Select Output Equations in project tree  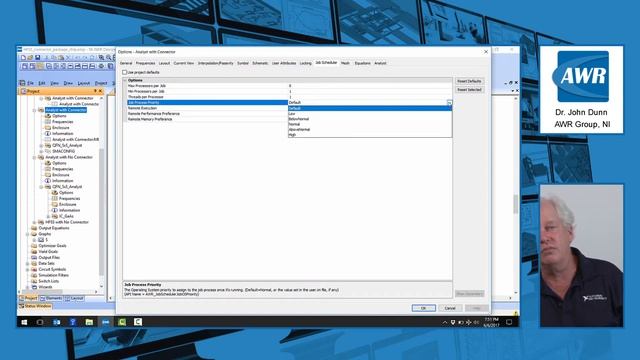54,228
